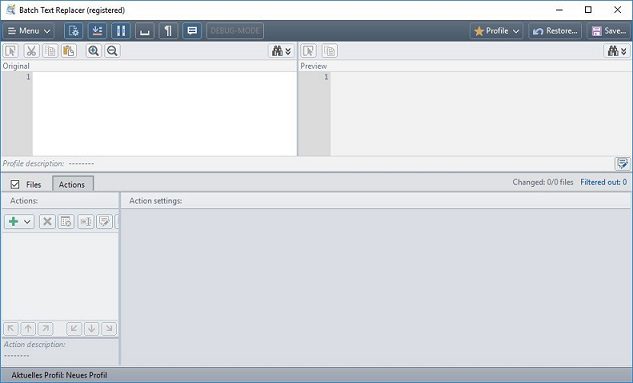Open the Profile dropdown
Screen dimensions: 633x383
496,31
